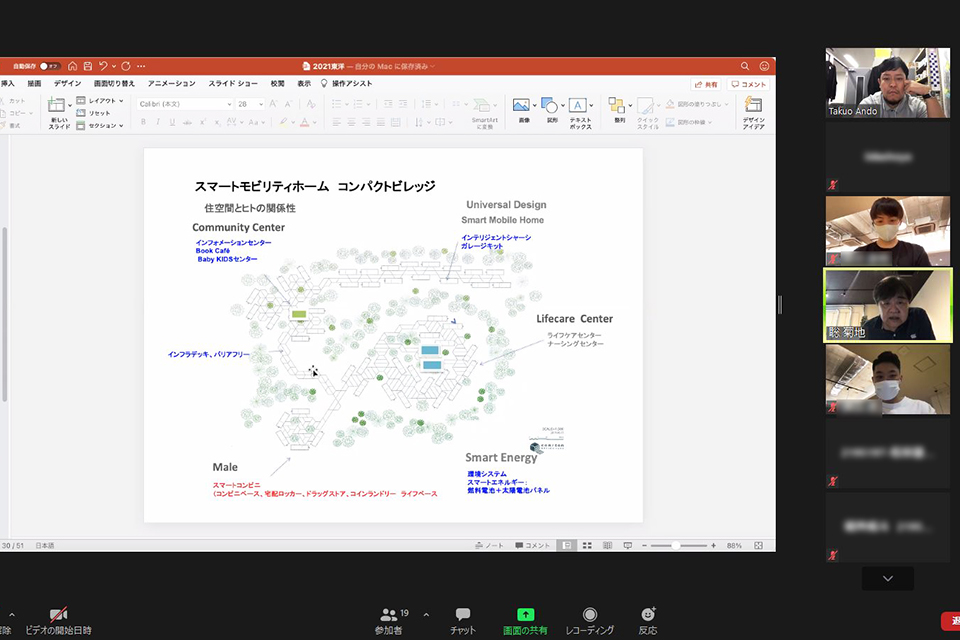Open the 描画 (Draw) ribbon tab

34,83
